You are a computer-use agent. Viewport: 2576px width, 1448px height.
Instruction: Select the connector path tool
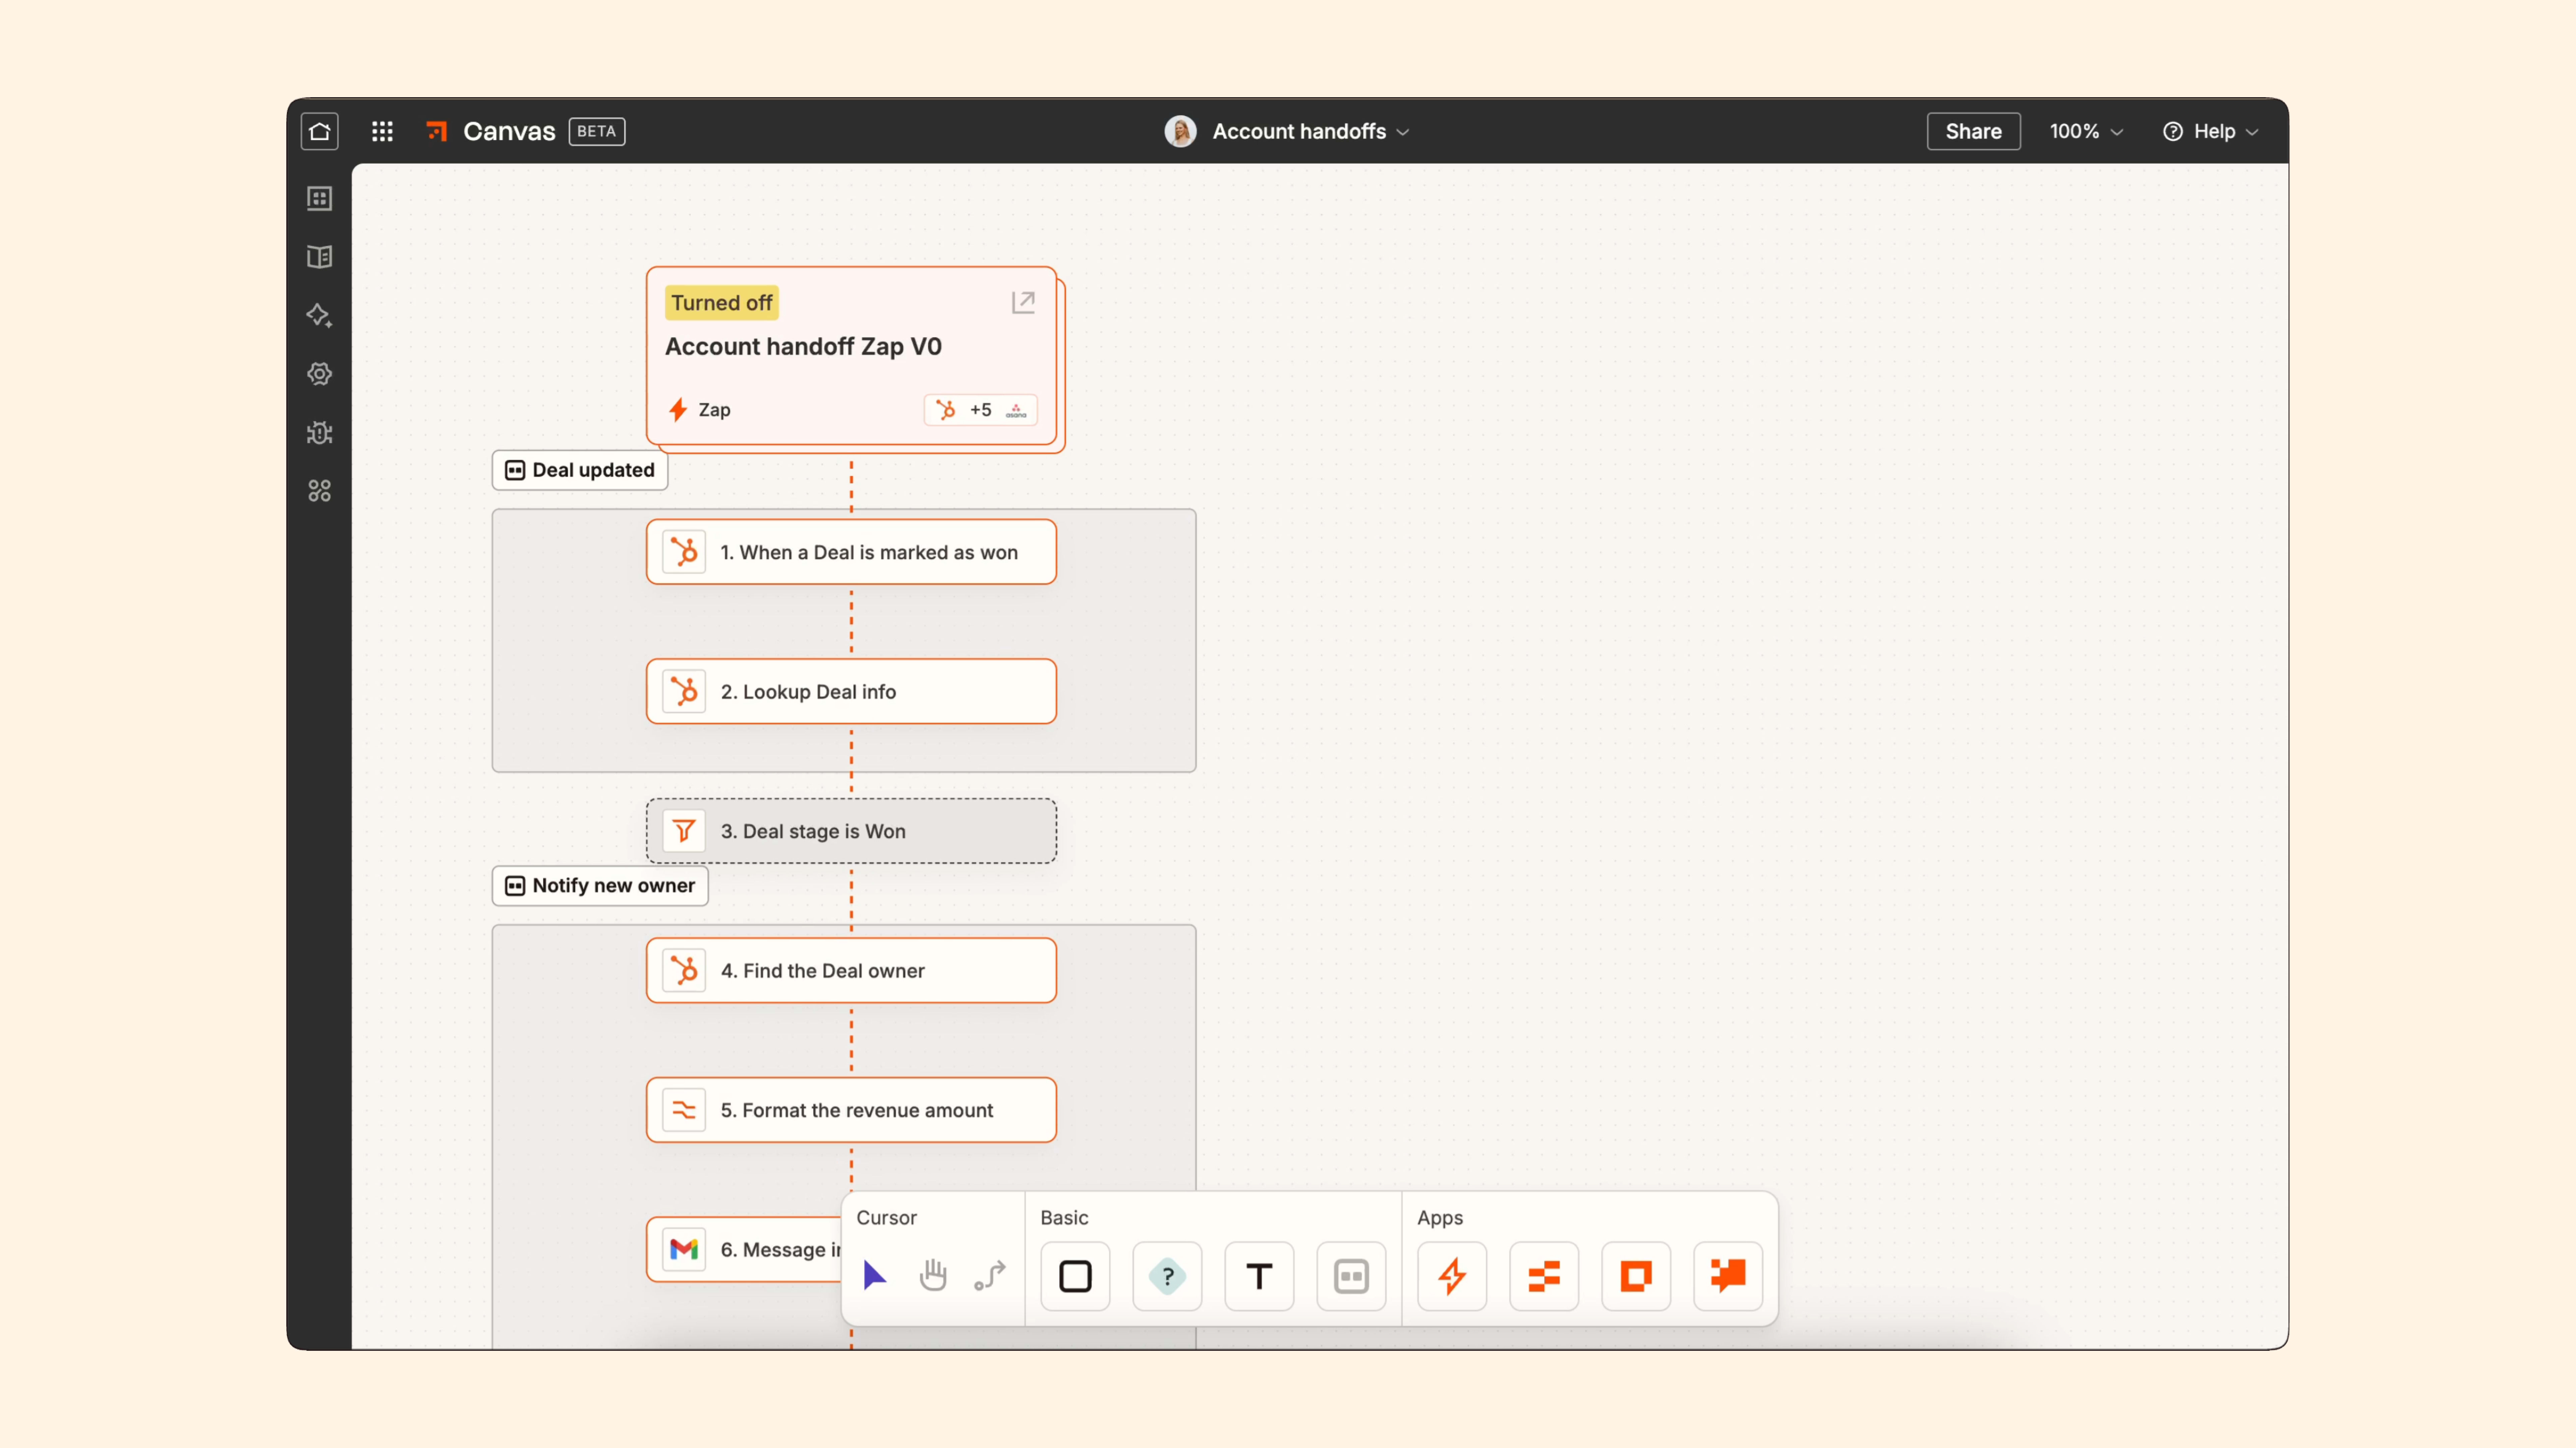tap(990, 1275)
